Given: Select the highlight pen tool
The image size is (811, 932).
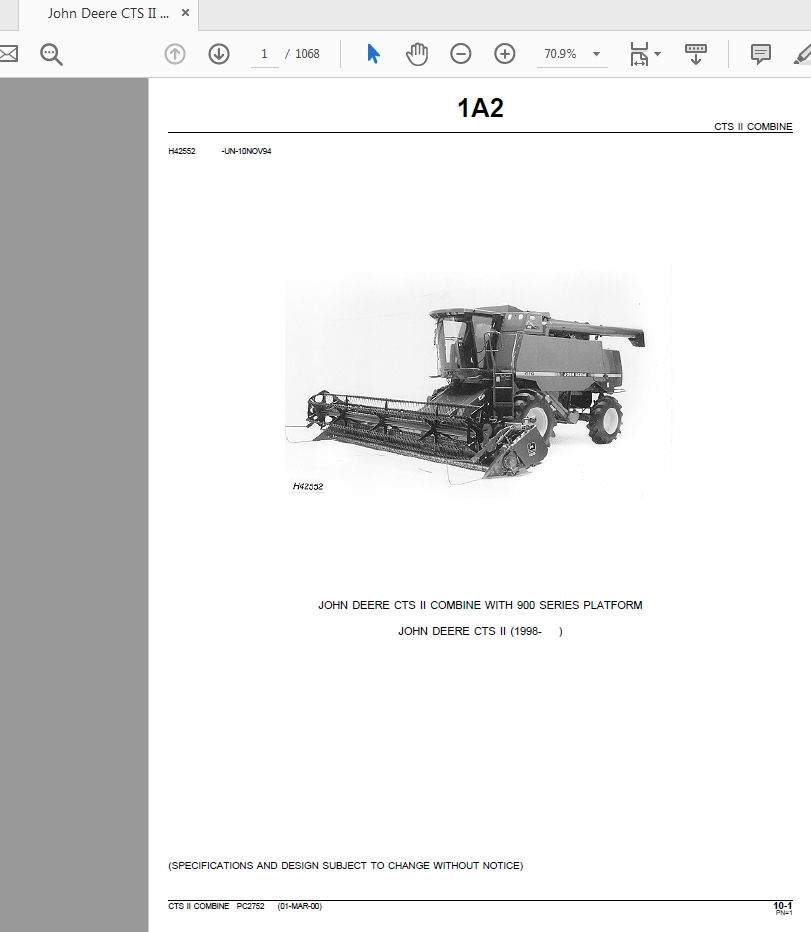Looking at the screenshot, I should click(803, 54).
